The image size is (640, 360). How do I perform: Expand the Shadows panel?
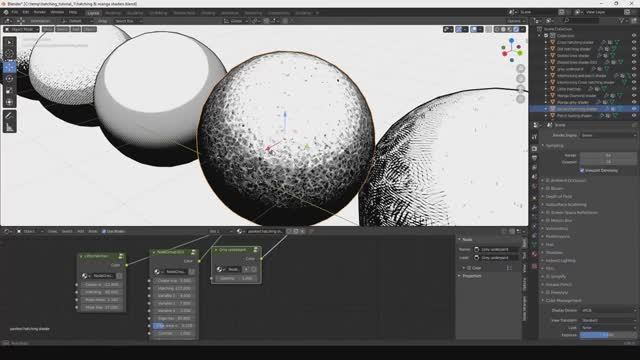tap(554, 253)
